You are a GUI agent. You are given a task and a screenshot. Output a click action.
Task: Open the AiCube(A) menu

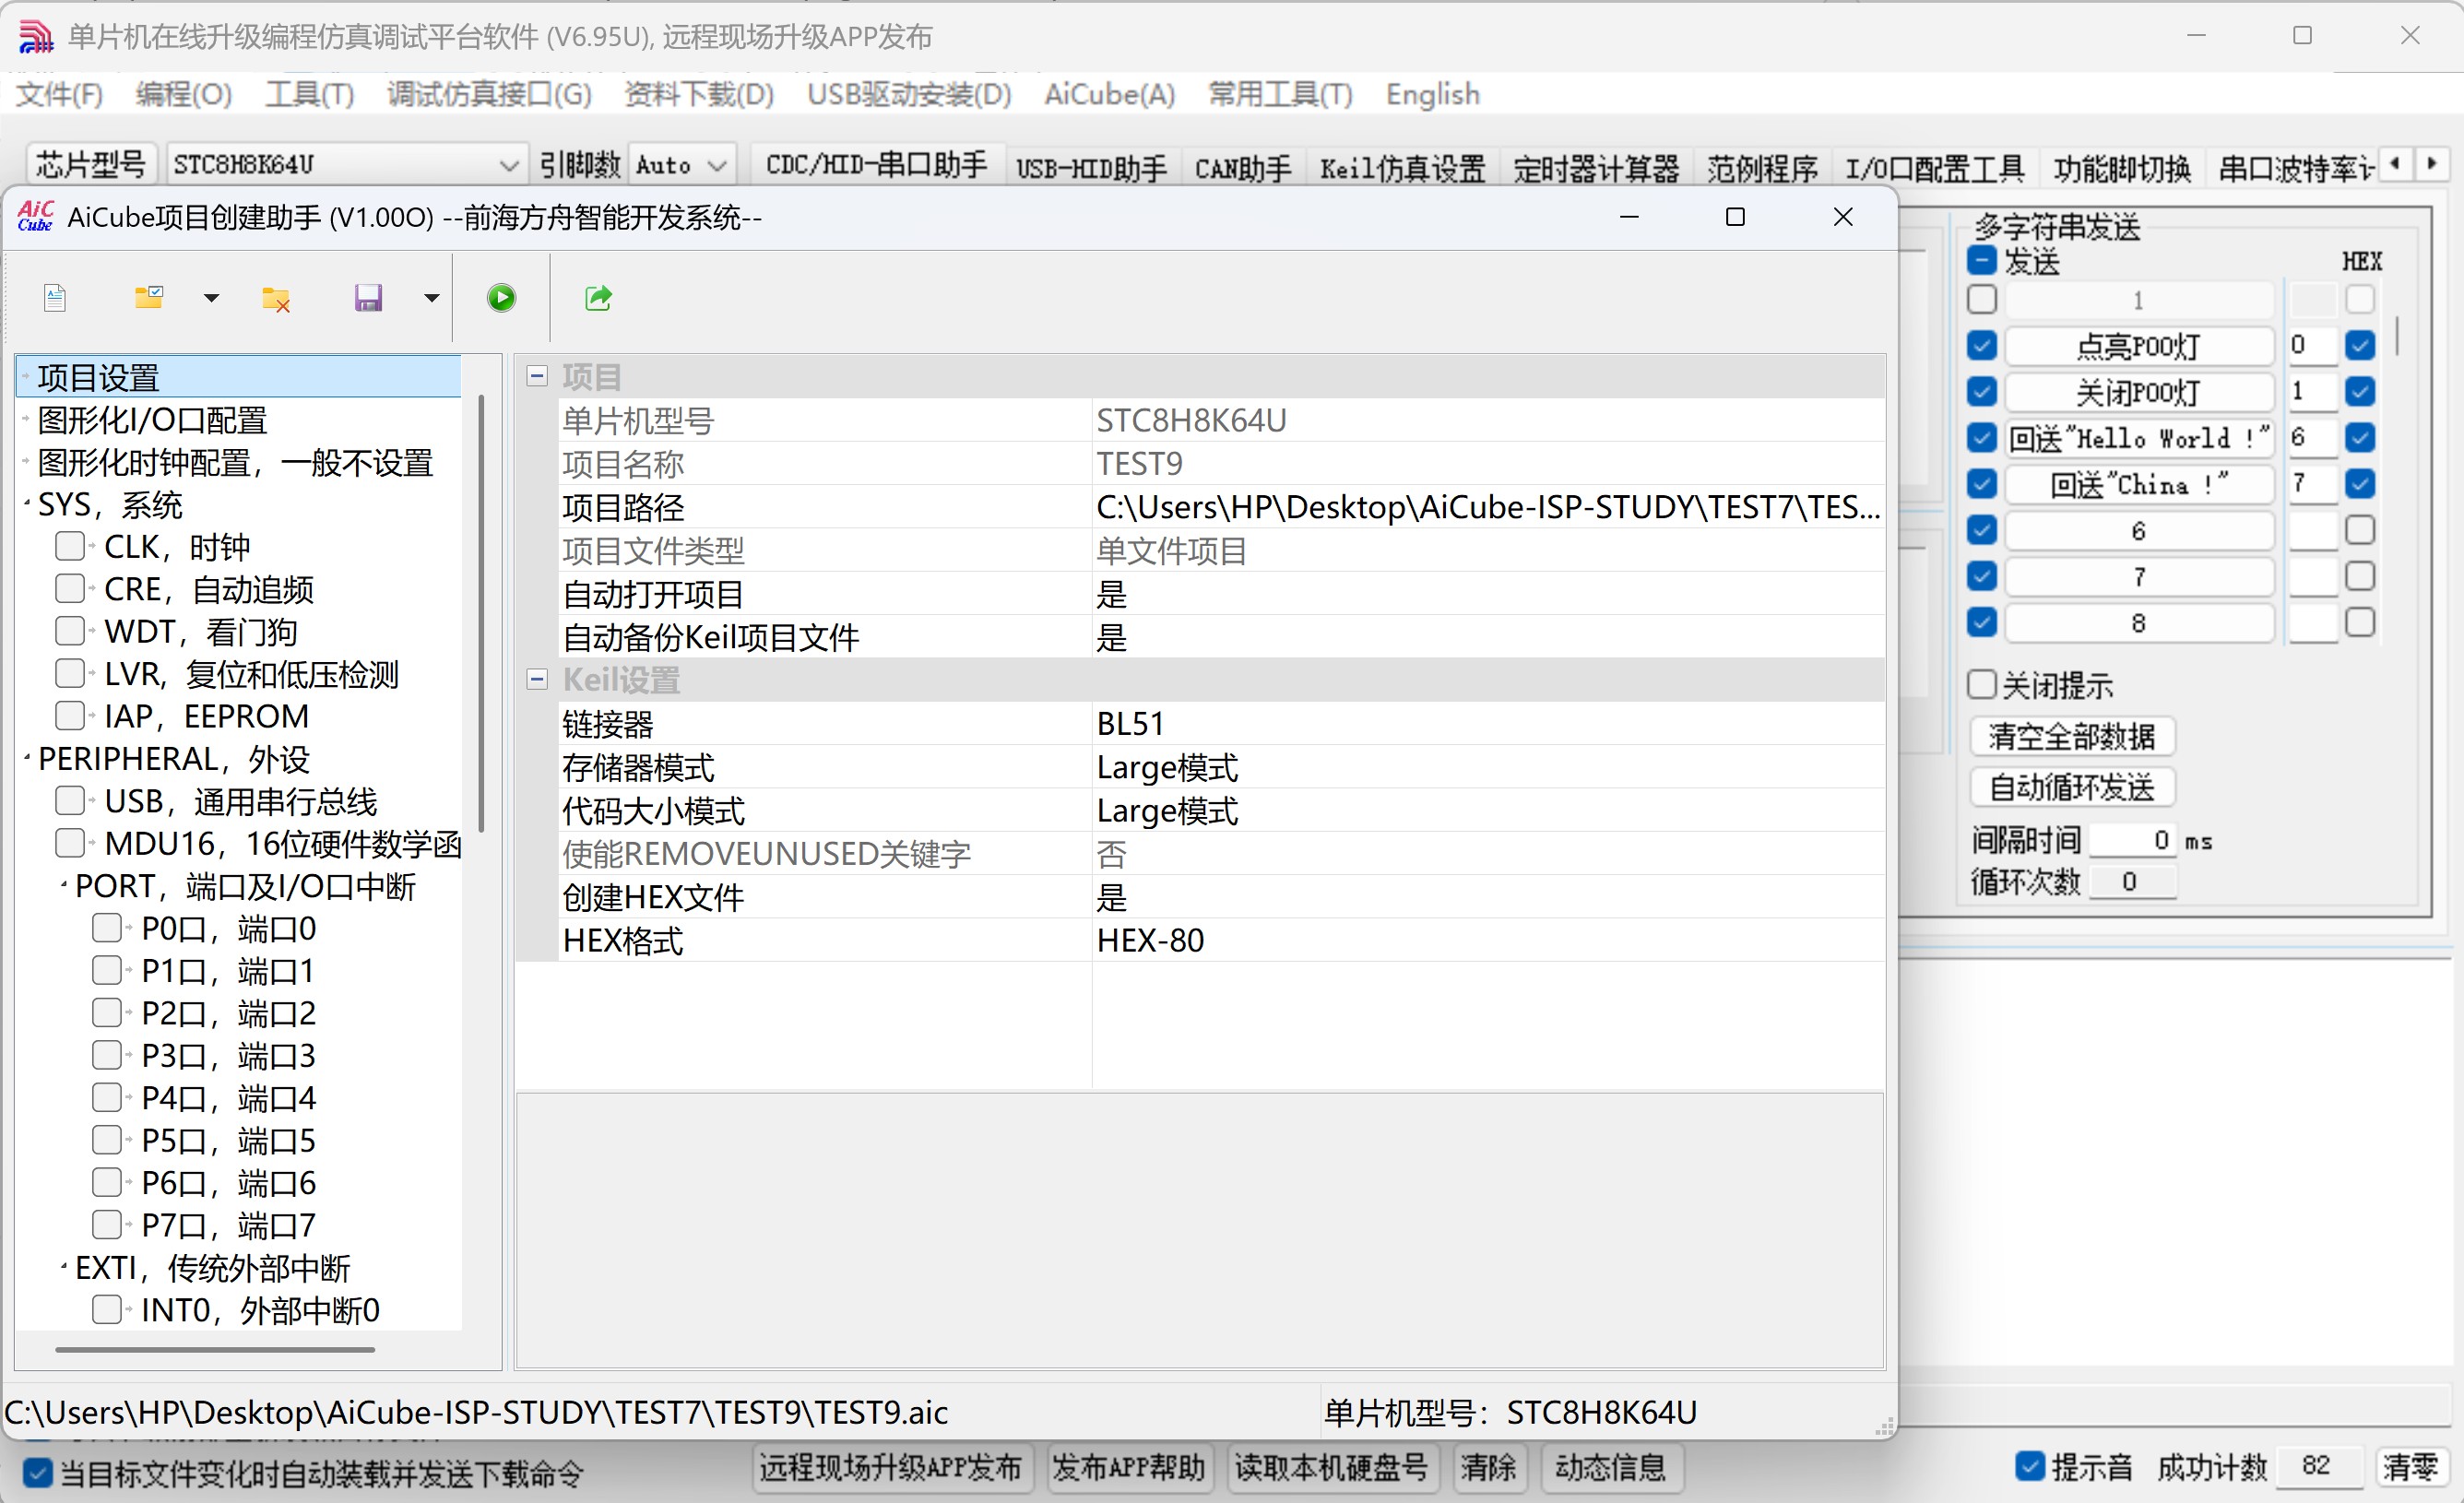[x=1110, y=94]
